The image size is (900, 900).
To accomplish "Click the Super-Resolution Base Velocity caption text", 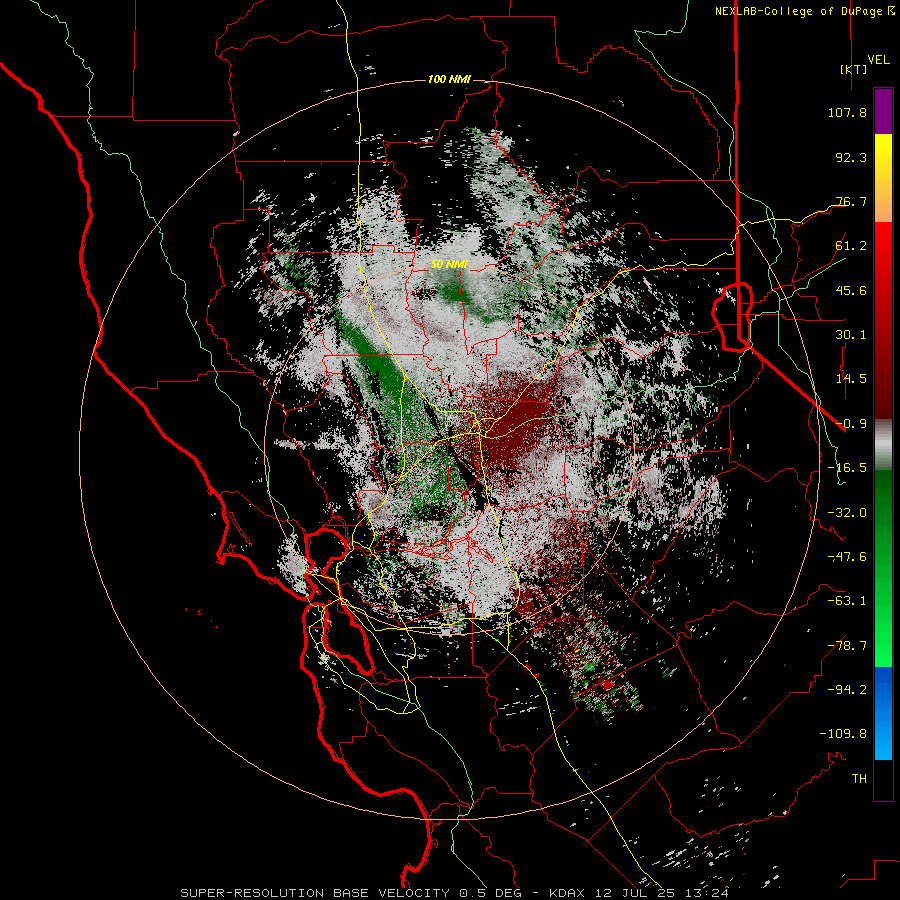I will pyautogui.click(x=455, y=893).
